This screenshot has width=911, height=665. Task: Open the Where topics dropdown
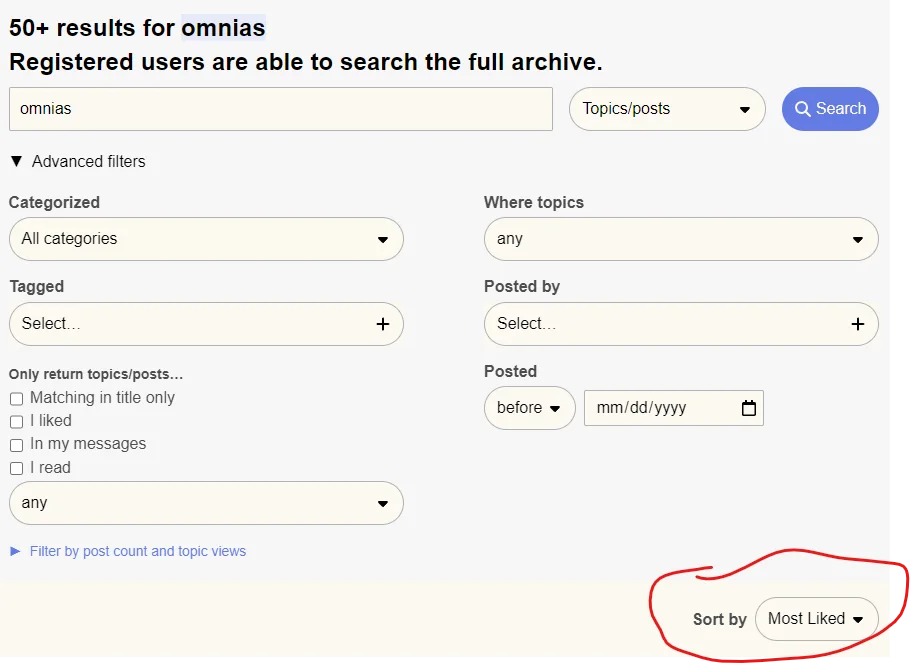681,239
